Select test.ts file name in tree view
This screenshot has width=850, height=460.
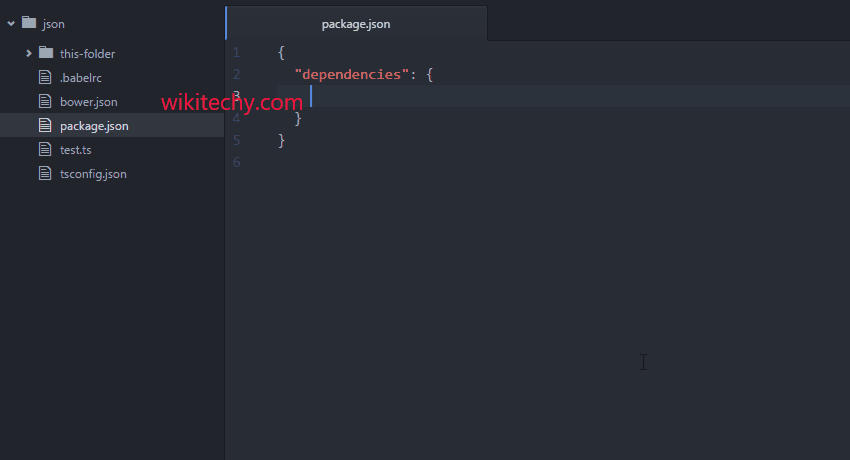pos(76,149)
